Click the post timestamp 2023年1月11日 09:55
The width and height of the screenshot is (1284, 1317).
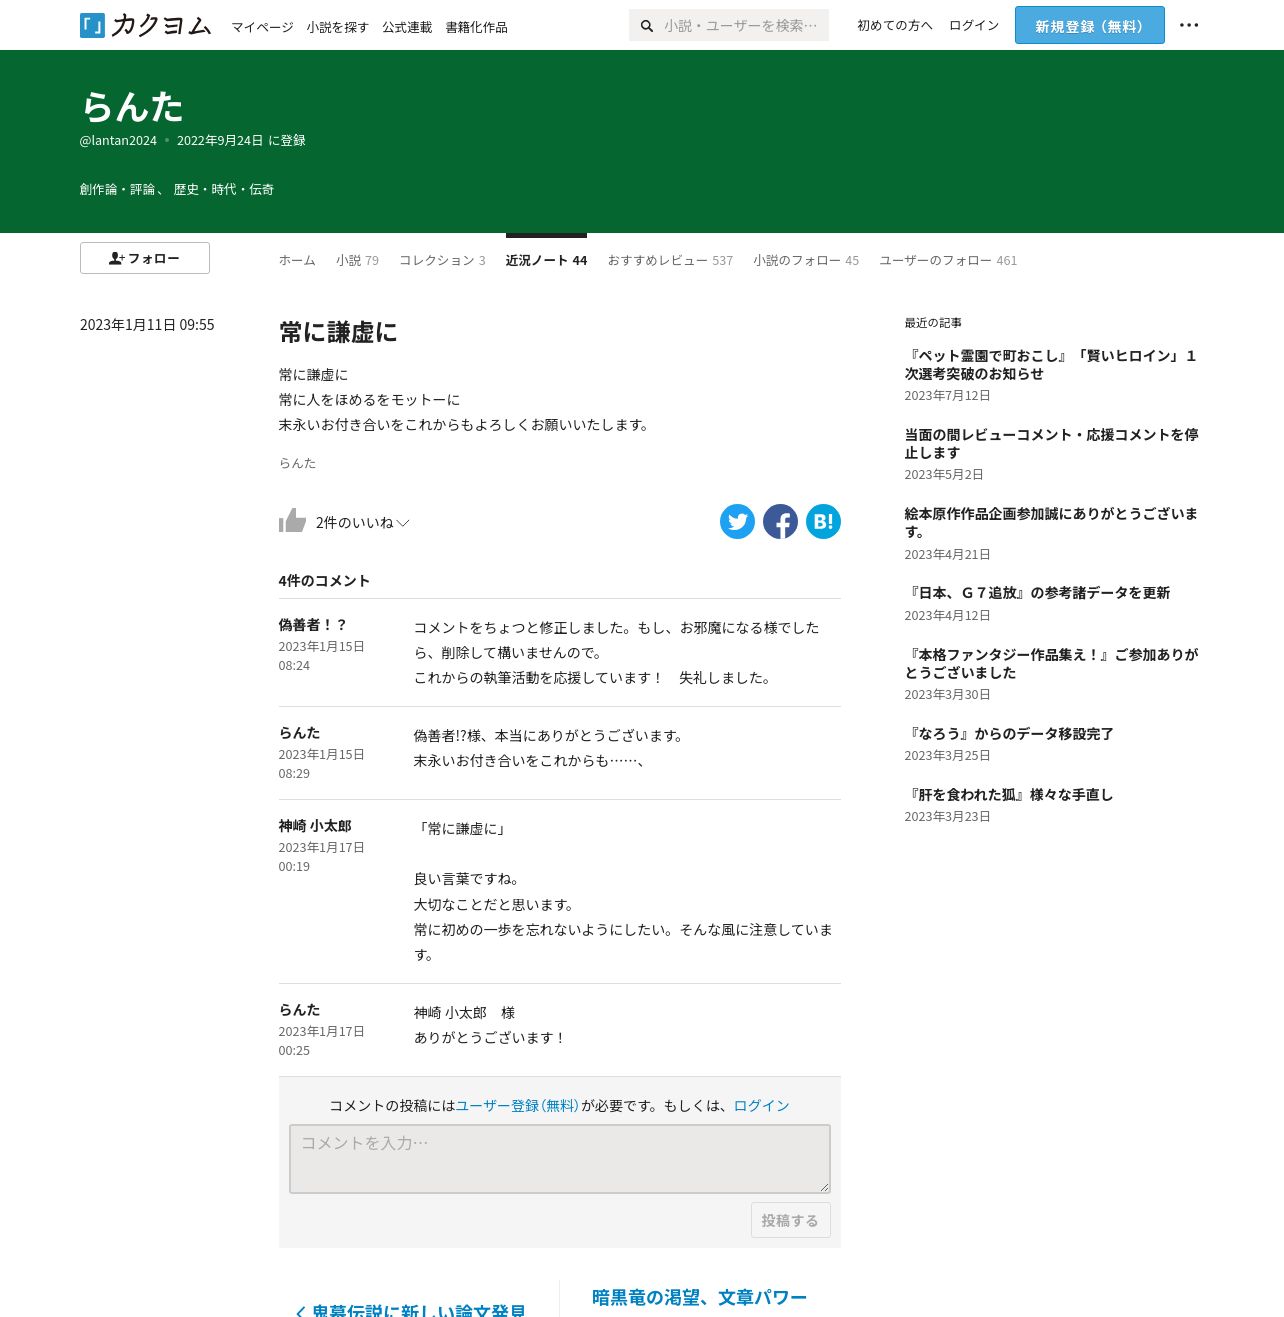click(x=147, y=325)
